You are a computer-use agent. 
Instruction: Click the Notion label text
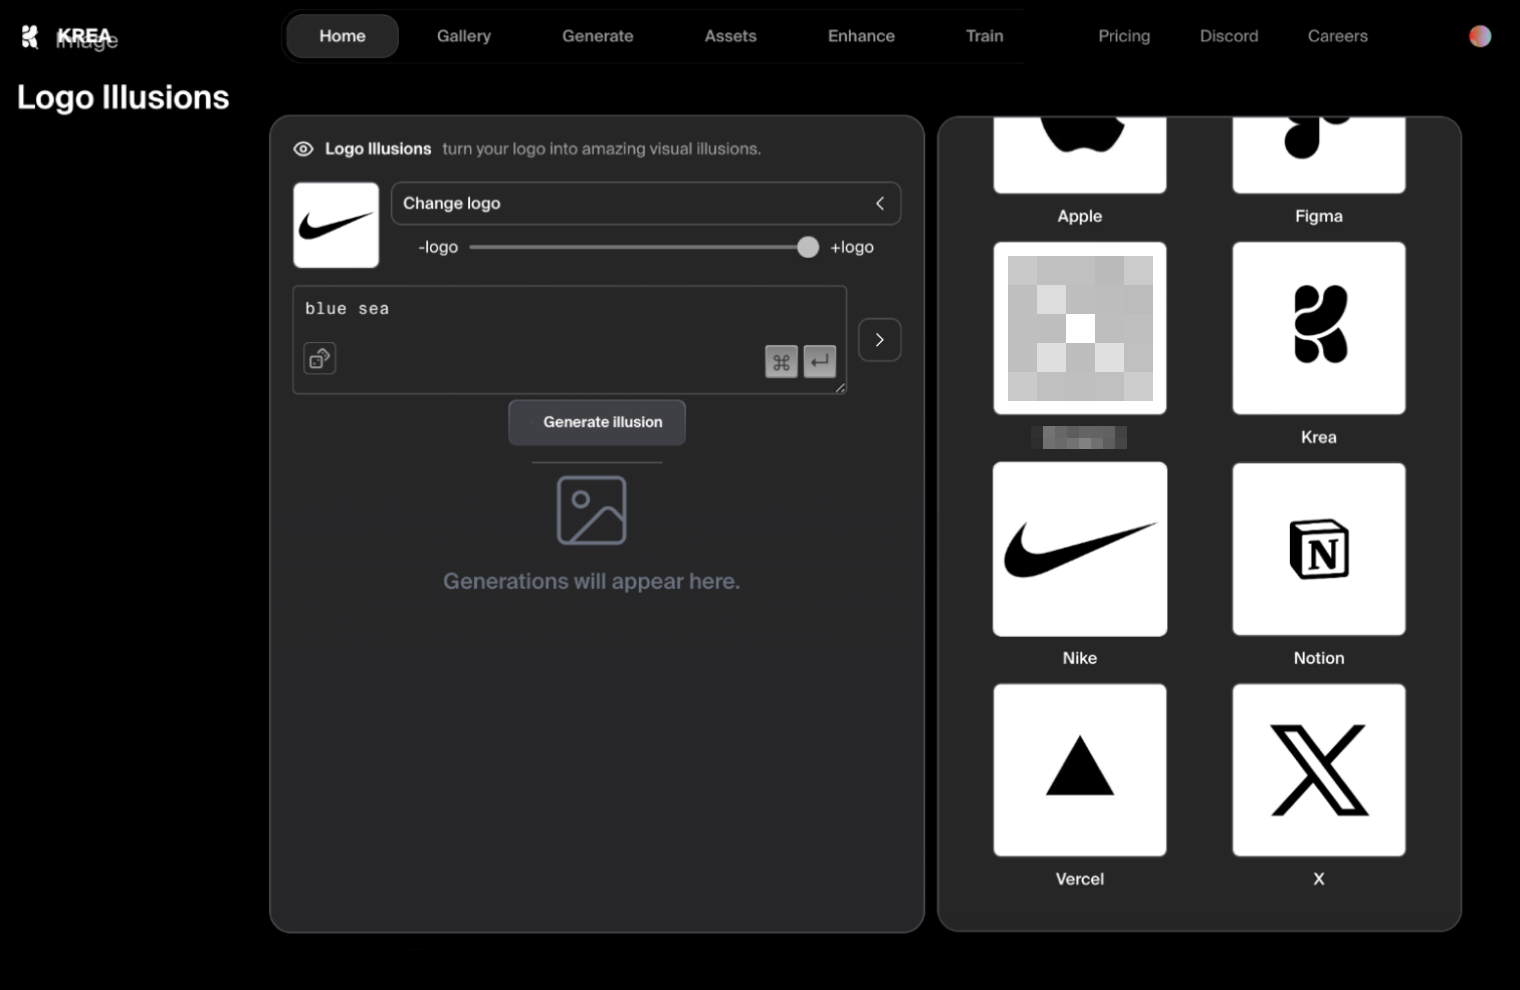[1319, 658]
